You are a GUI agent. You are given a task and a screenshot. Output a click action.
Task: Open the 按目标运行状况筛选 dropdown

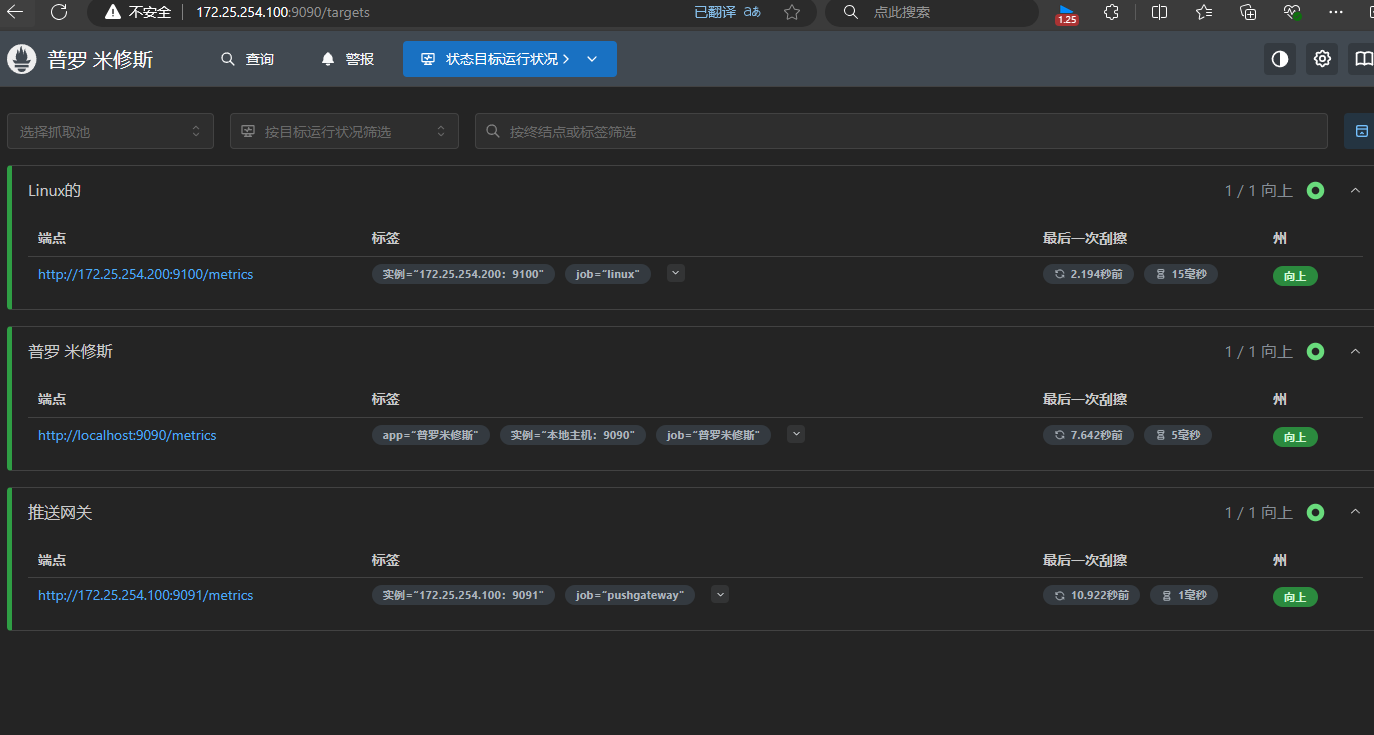pos(344,131)
